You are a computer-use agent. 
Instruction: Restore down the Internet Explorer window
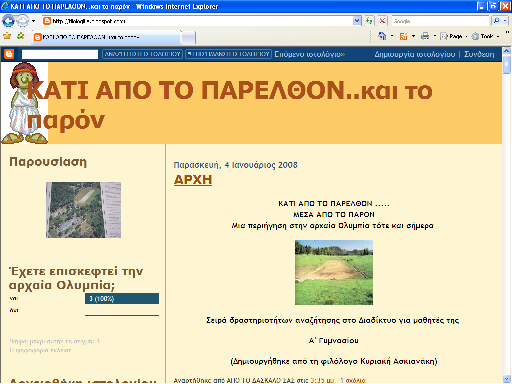tap(493, 6)
